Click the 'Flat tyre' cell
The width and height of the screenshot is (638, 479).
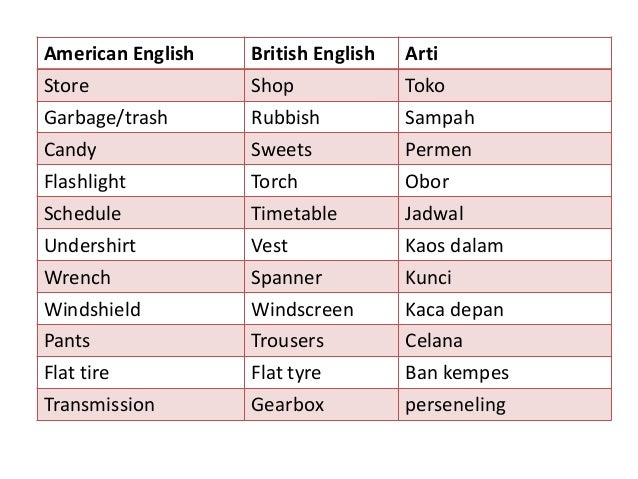click(x=285, y=373)
